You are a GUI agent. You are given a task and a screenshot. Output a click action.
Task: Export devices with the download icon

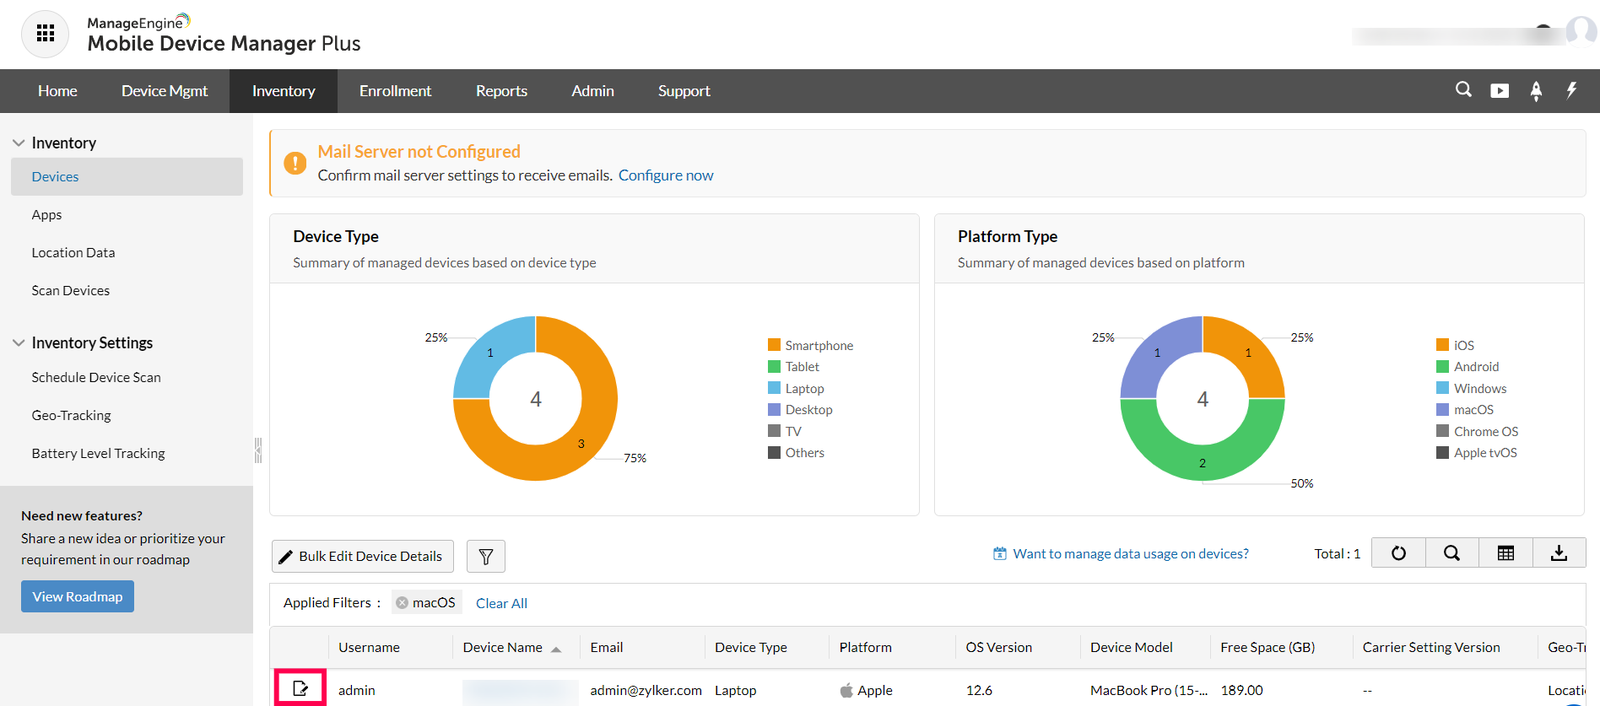[x=1559, y=553]
